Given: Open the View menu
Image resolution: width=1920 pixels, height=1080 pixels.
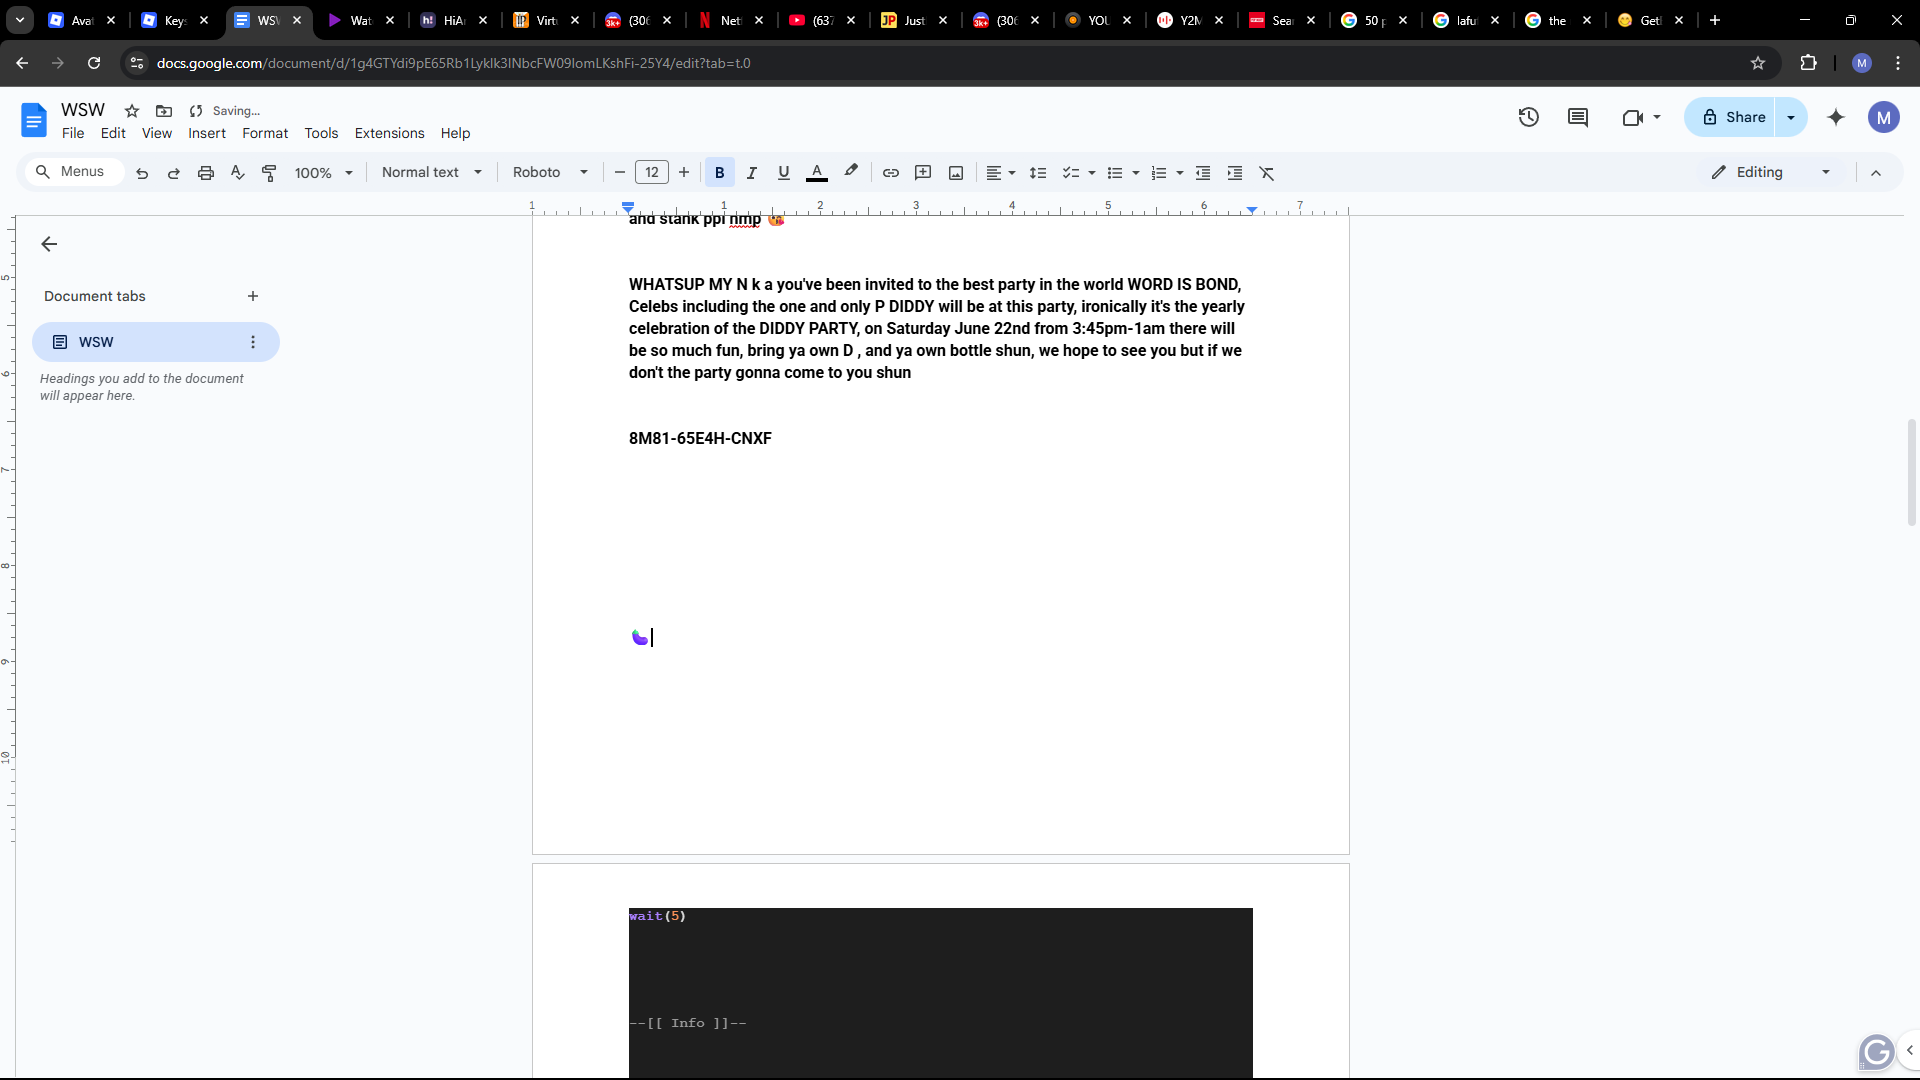Looking at the screenshot, I should [x=157, y=133].
